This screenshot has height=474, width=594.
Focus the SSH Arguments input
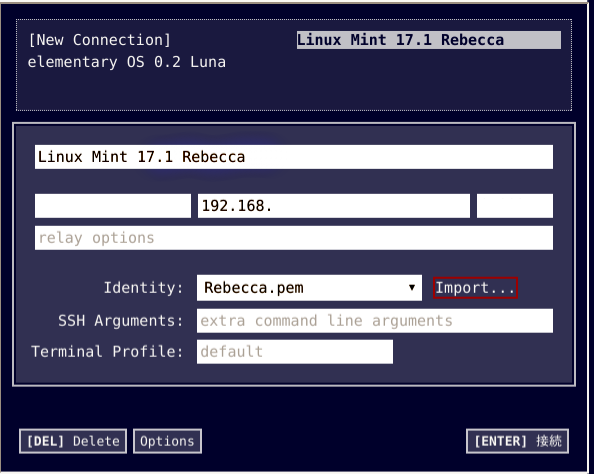375,321
